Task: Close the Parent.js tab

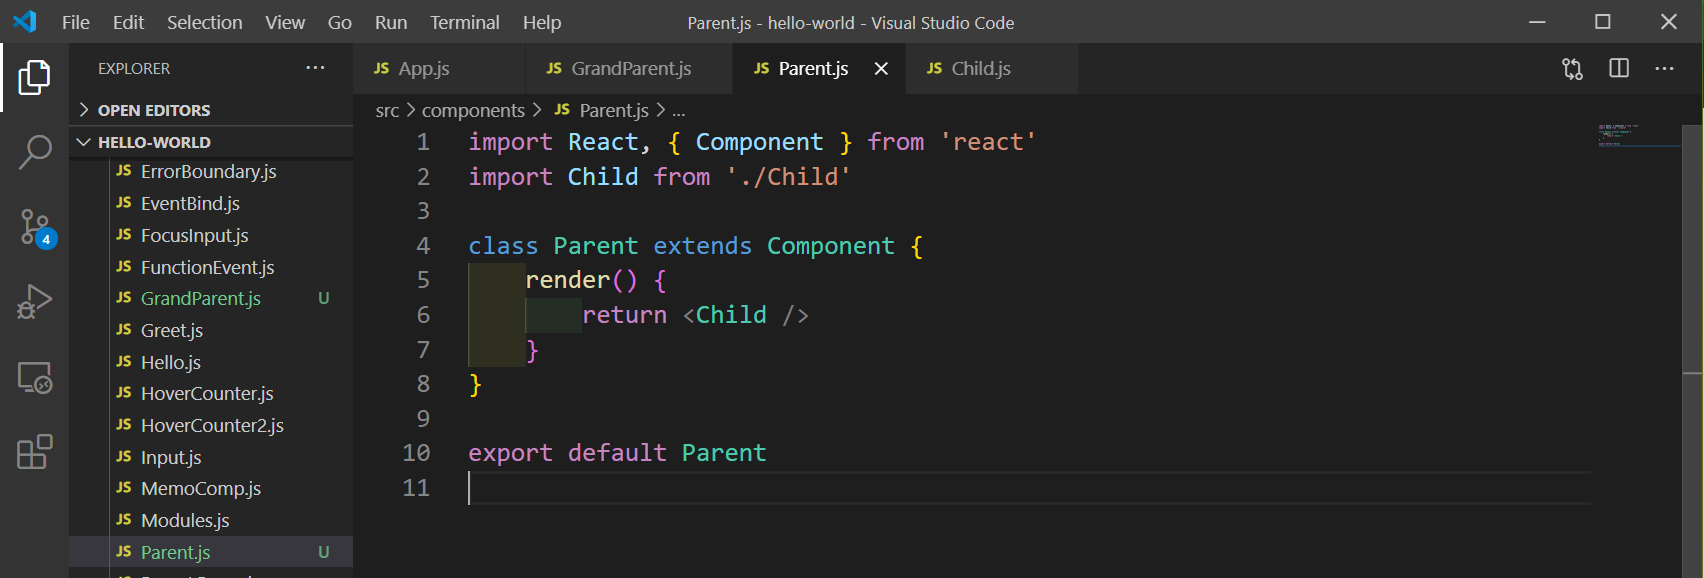Action: pos(881,68)
